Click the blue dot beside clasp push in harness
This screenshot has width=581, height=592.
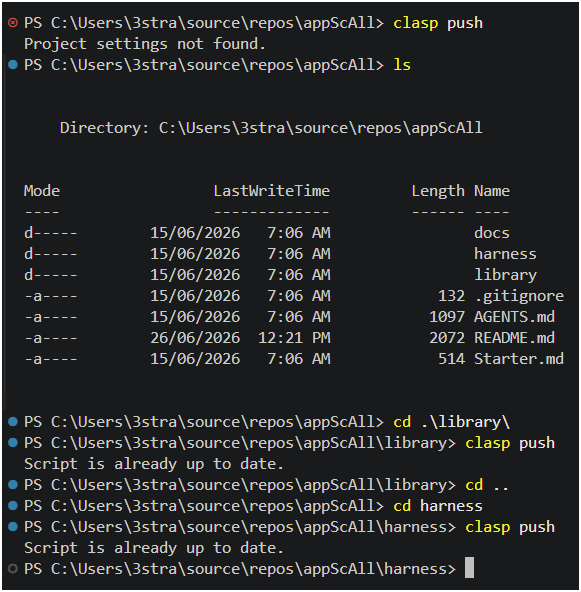click(x=13, y=527)
